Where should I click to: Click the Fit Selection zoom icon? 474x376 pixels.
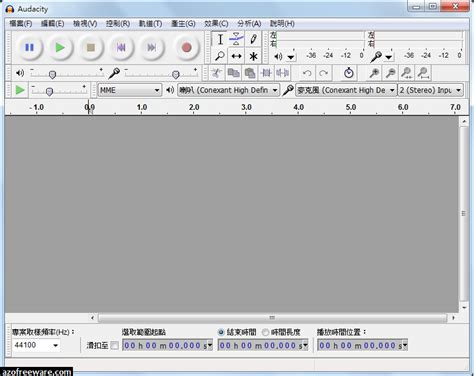[407, 73]
